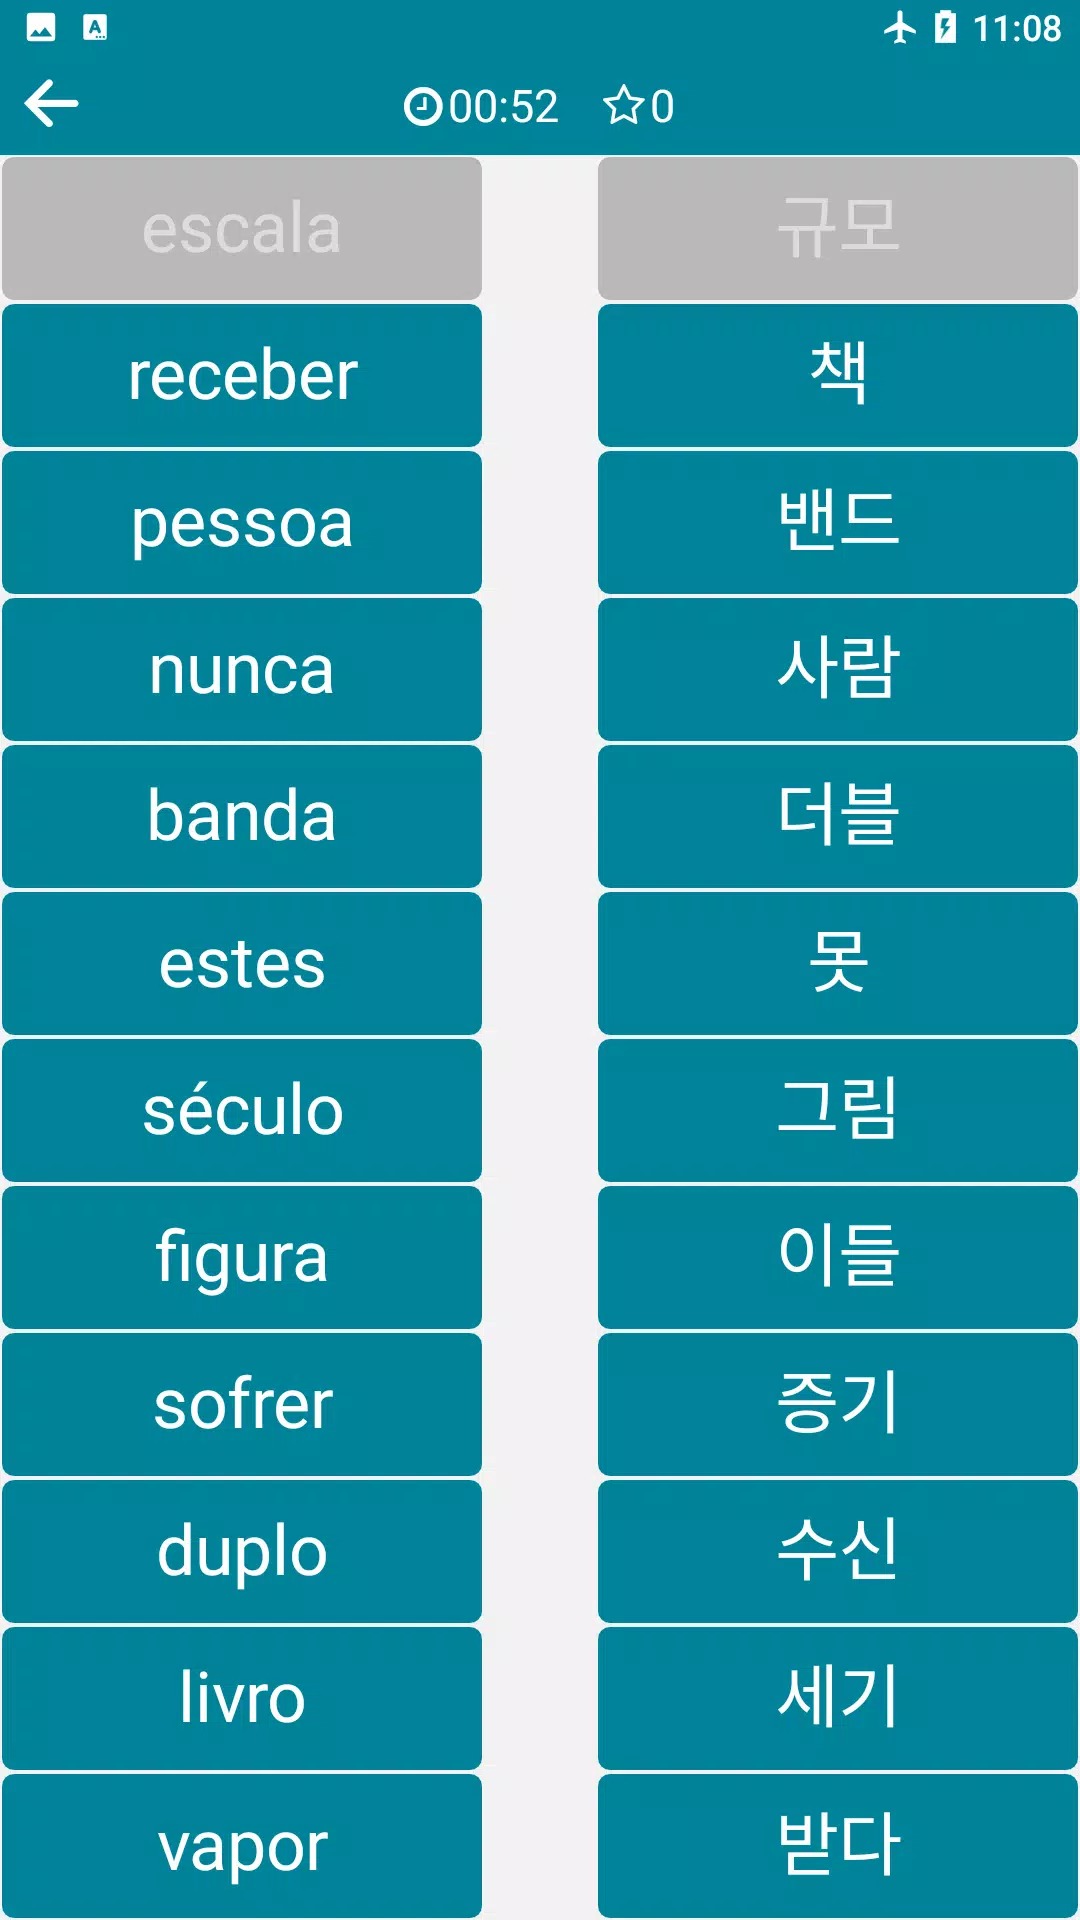Pick the Korean word "받다"

838,1846
